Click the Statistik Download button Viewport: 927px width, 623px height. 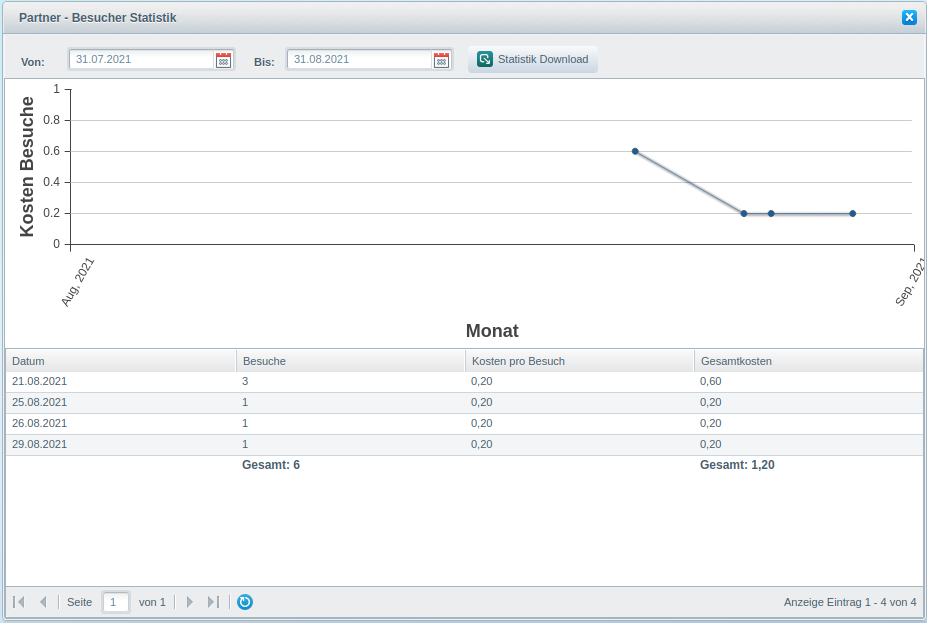pos(533,59)
